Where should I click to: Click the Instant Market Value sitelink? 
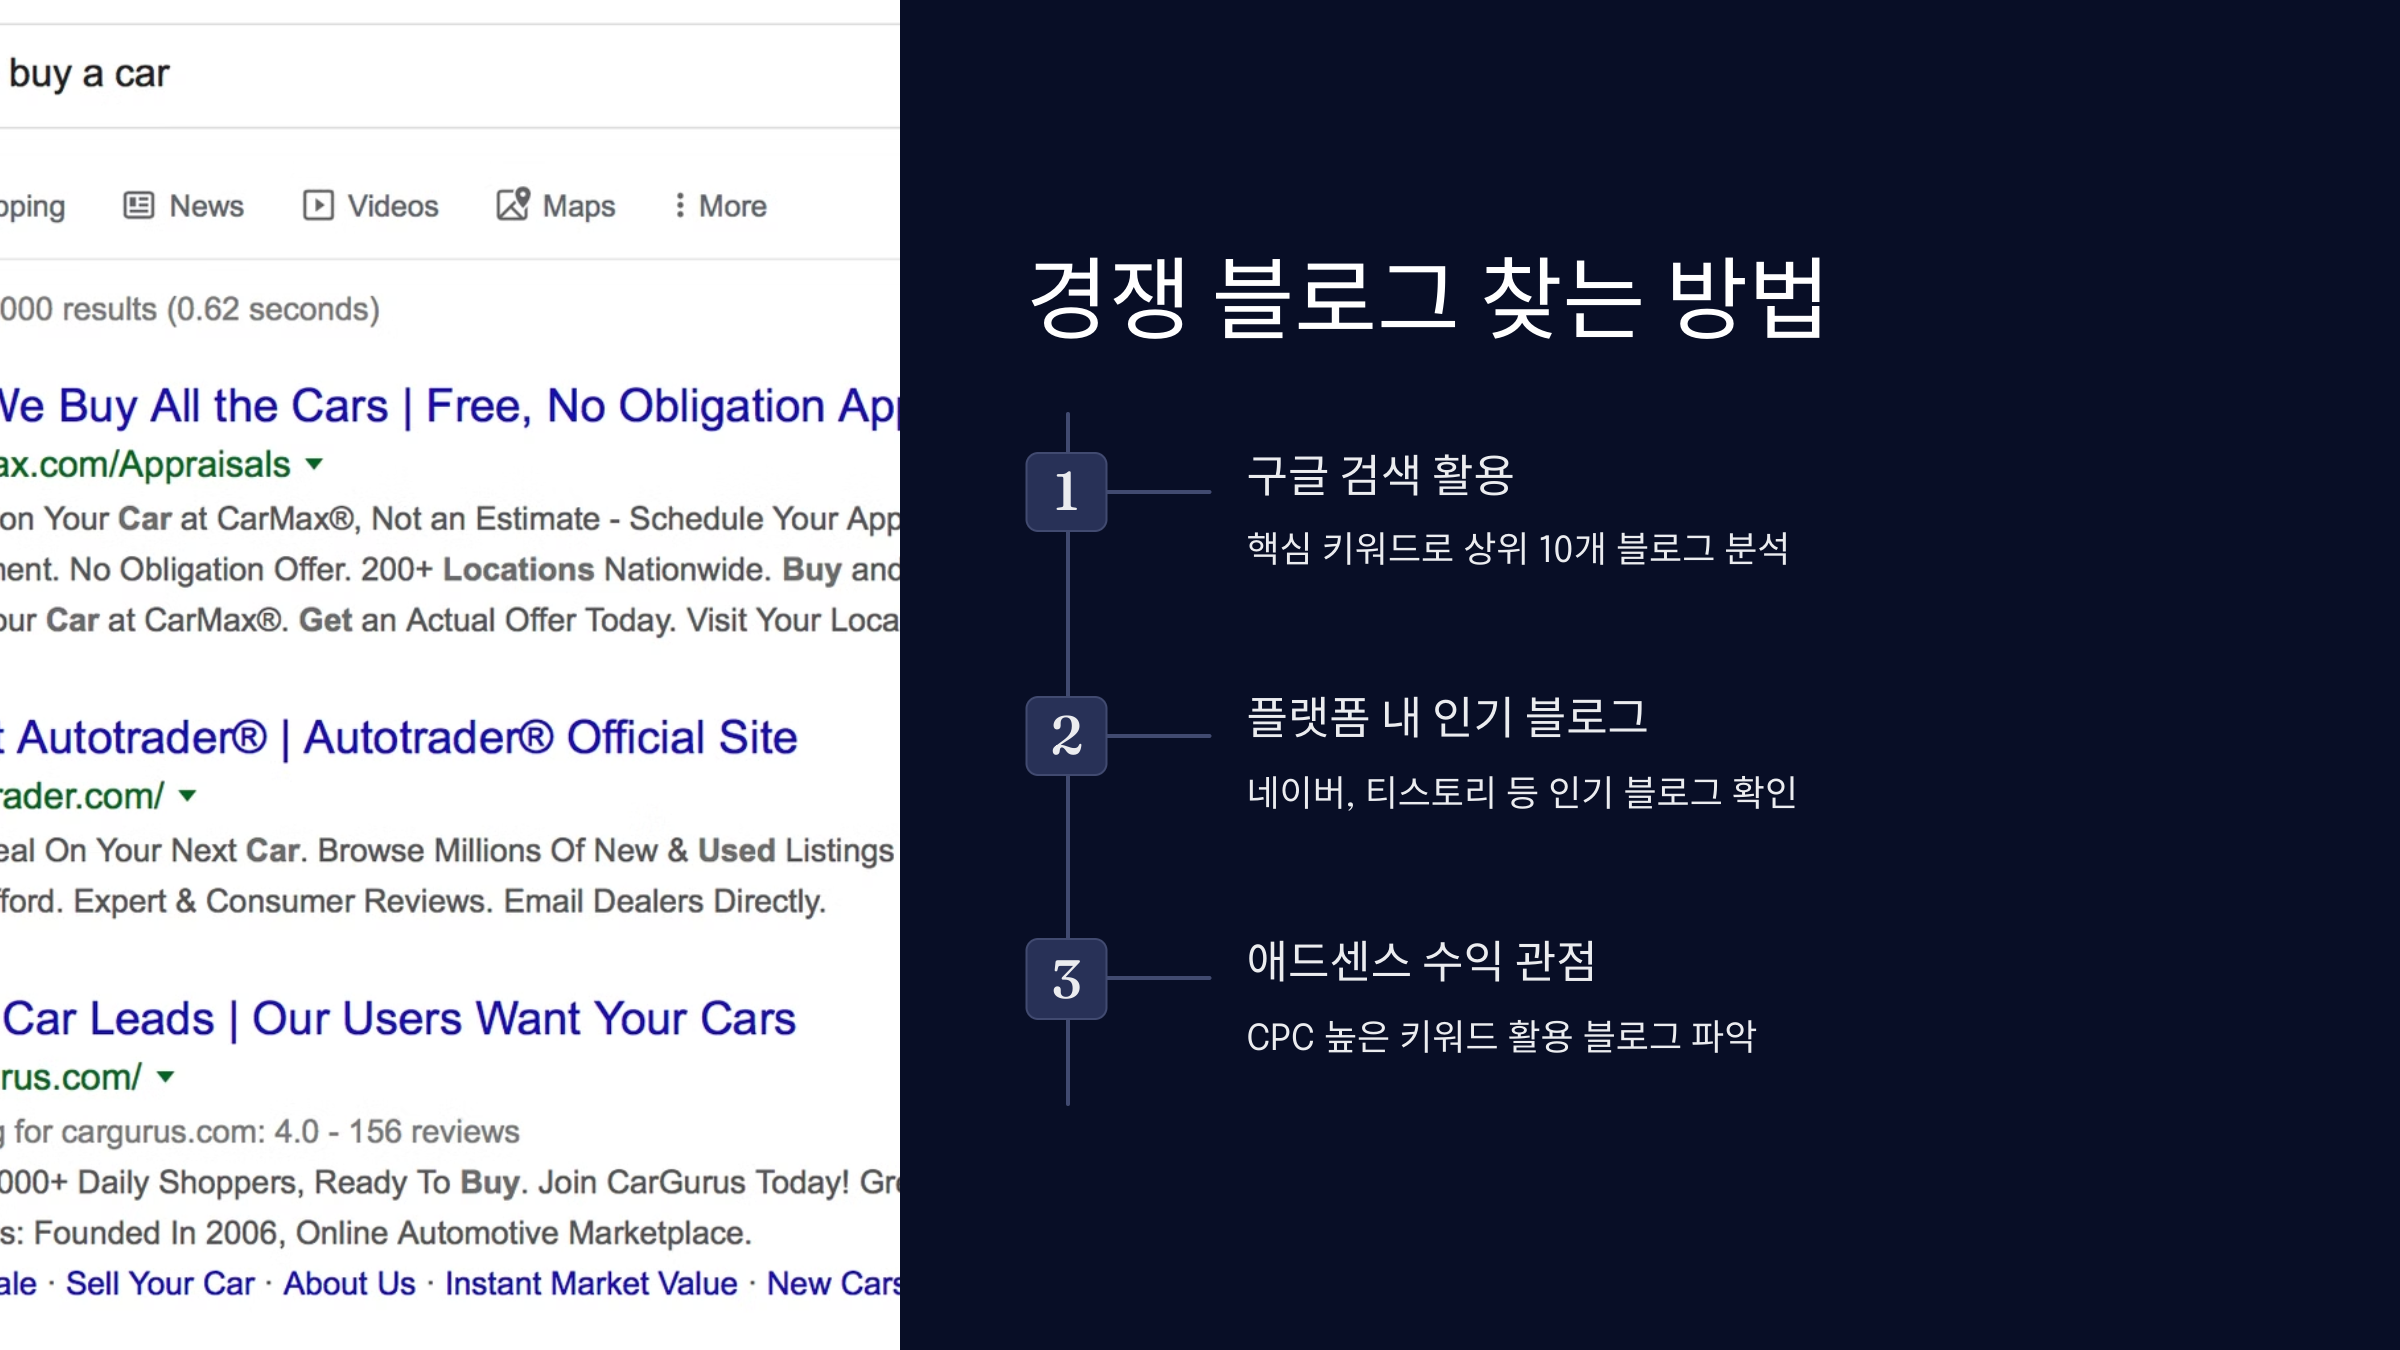coord(591,1284)
